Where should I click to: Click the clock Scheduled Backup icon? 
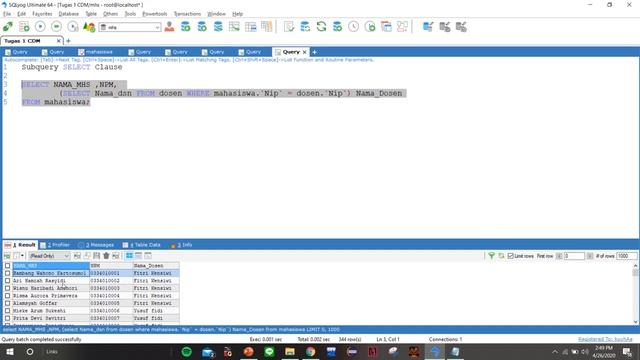coord(353,27)
